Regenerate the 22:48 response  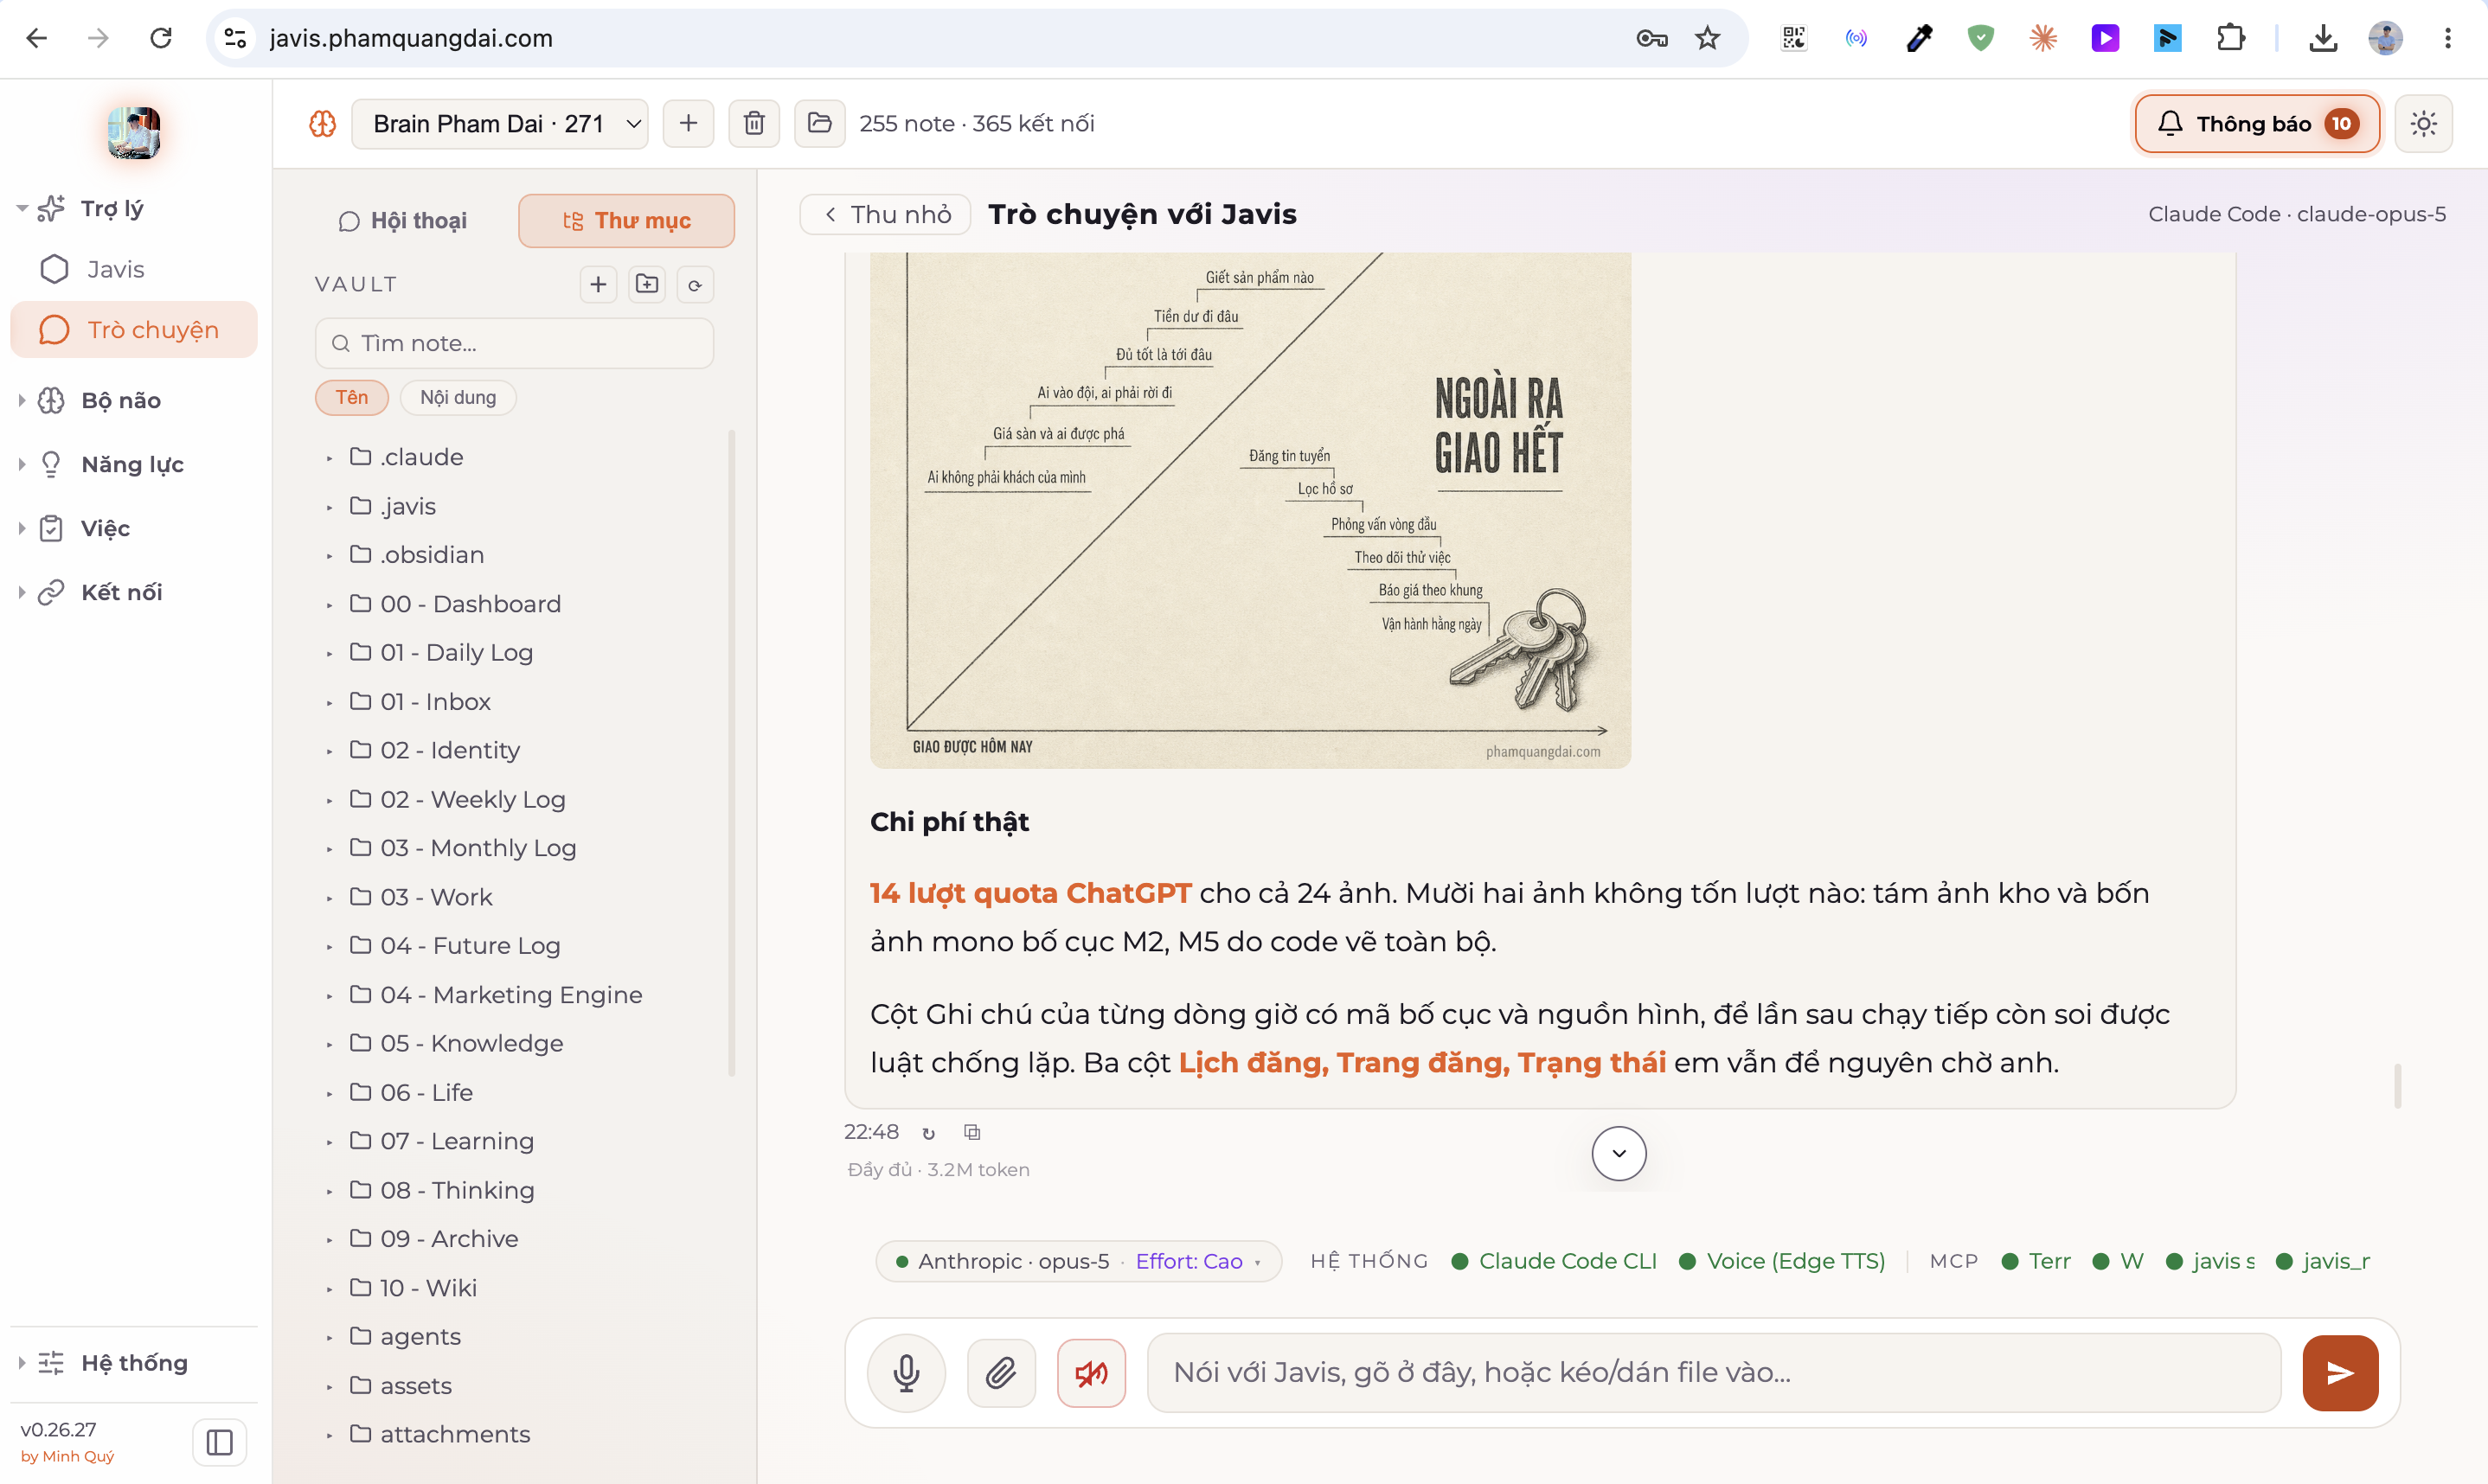click(928, 1132)
